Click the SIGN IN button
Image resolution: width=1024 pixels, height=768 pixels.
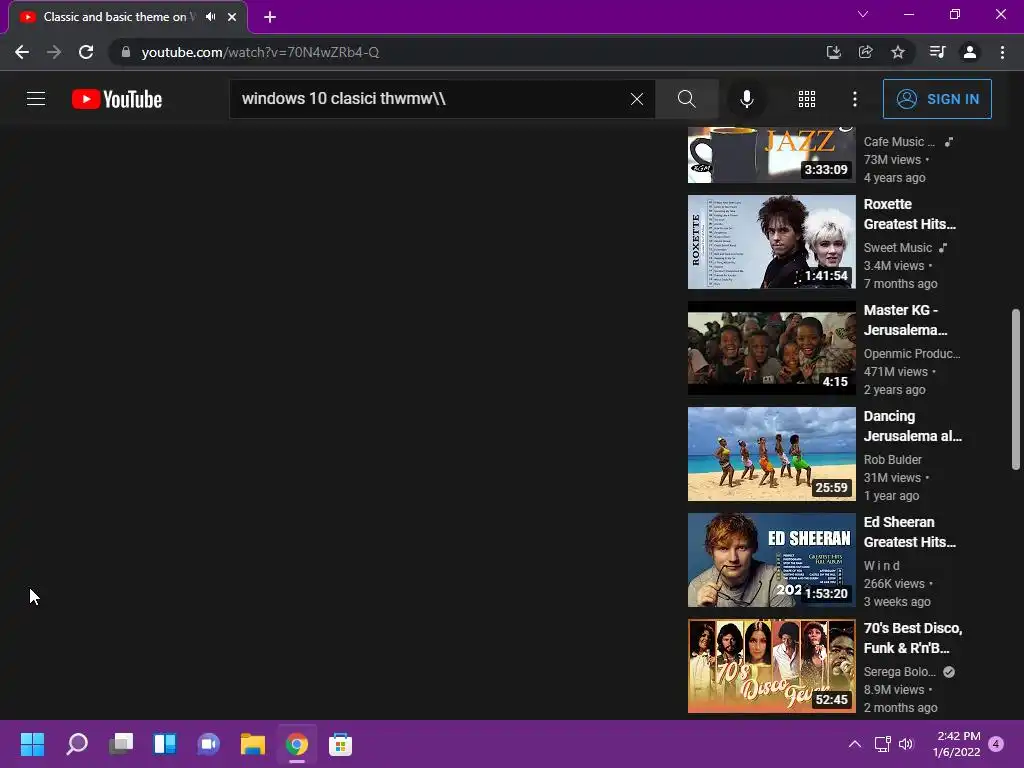[x=937, y=99]
